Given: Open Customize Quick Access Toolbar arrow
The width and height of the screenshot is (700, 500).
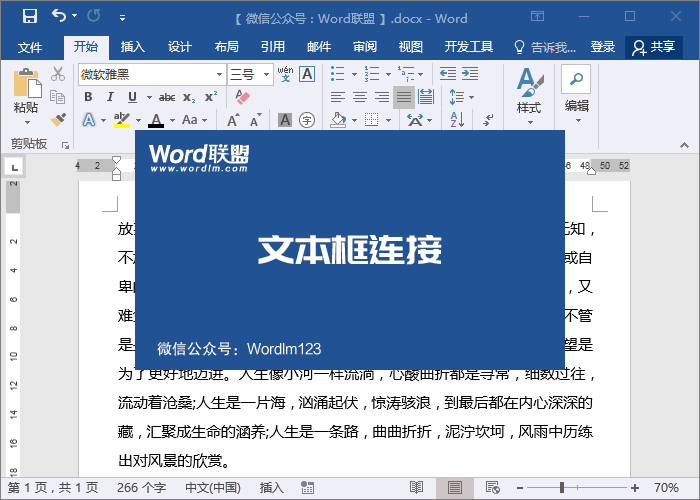Looking at the screenshot, I should [x=122, y=17].
